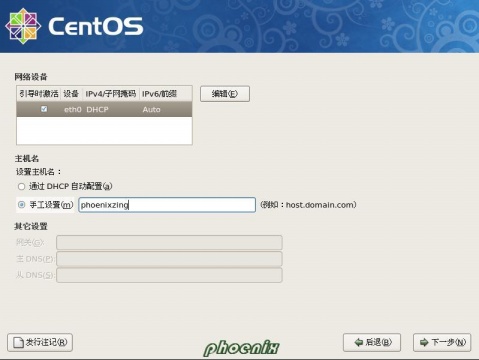479x360 pixels.
Task: Click the CentOS logo icon
Action: point(23,26)
